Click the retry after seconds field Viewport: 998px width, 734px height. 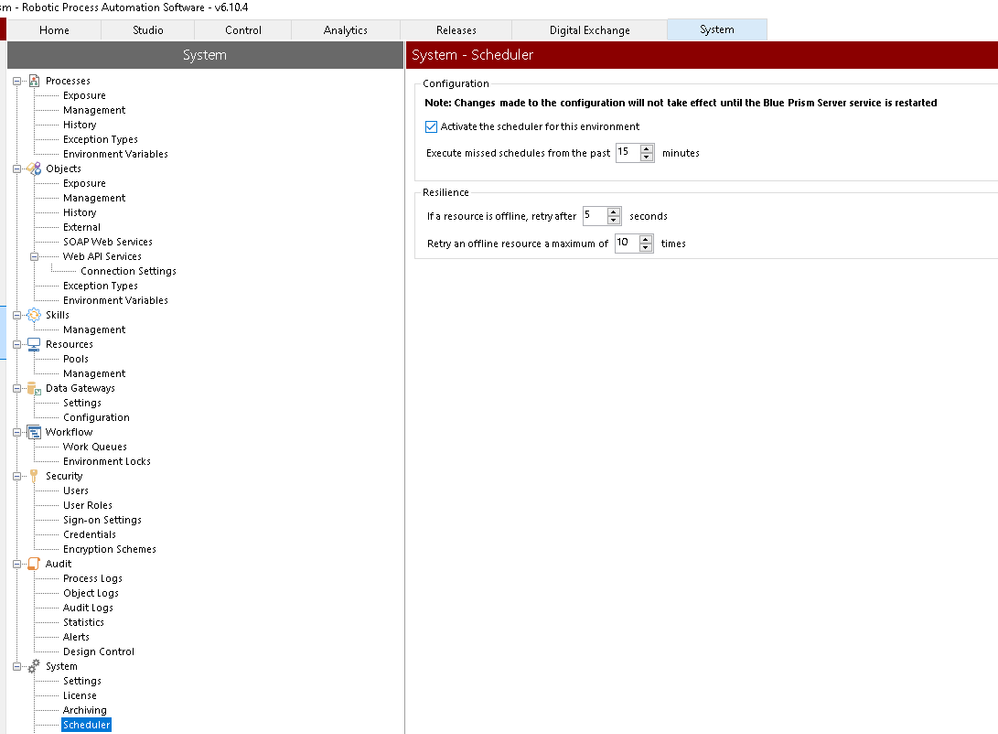click(595, 216)
